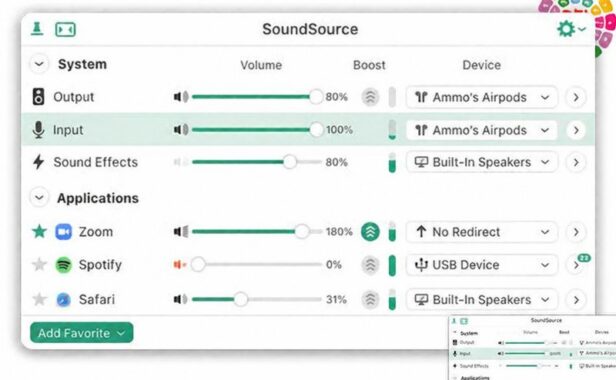Click the Safari volume slider

[x=257, y=299]
